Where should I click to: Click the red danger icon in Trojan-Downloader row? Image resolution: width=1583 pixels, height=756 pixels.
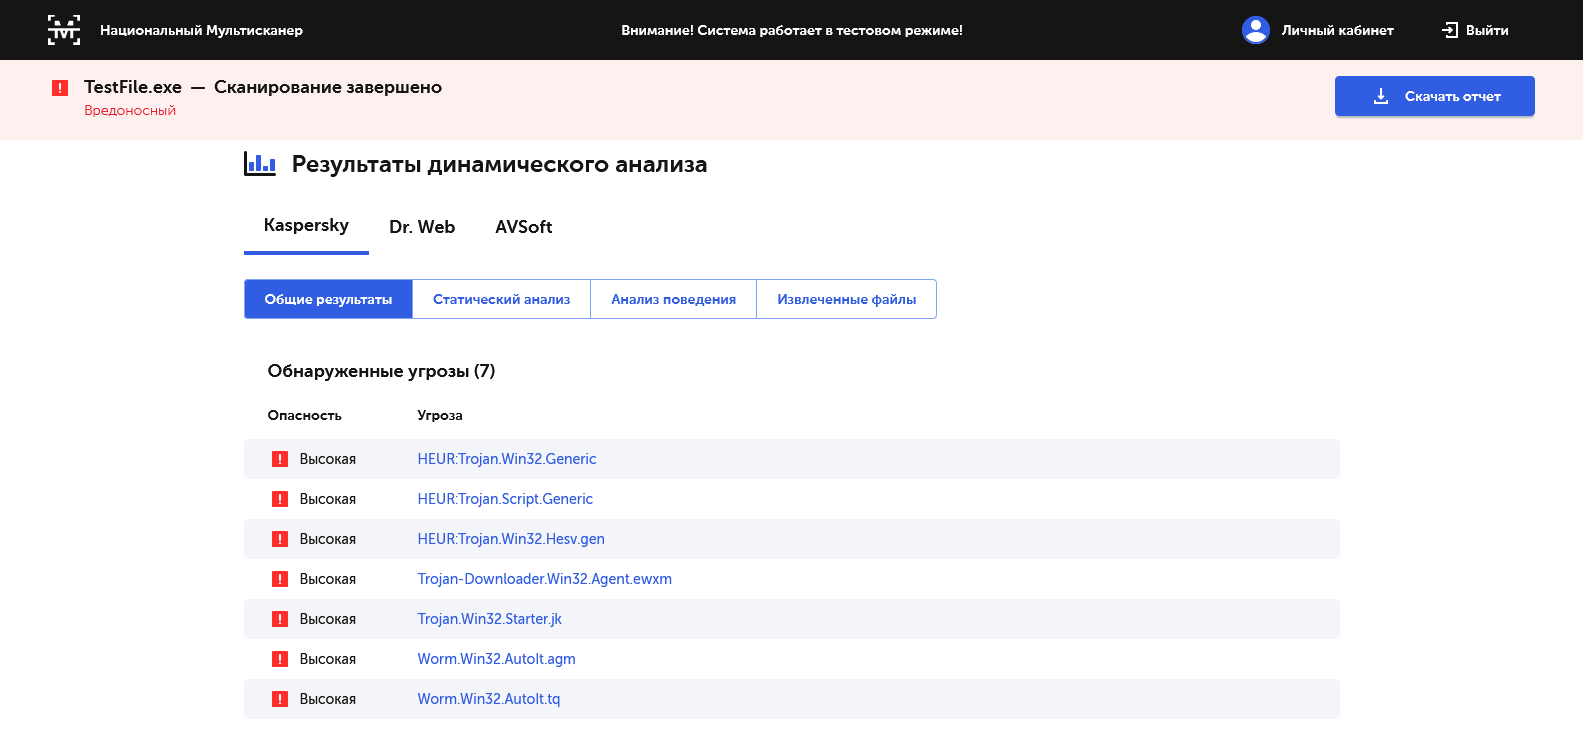click(x=280, y=579)
